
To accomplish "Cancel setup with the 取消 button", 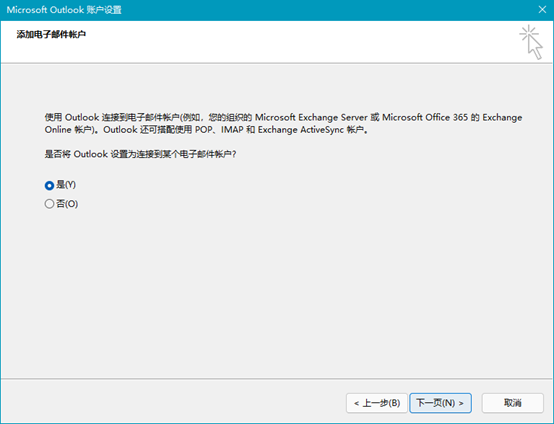I will pos(513,403).
